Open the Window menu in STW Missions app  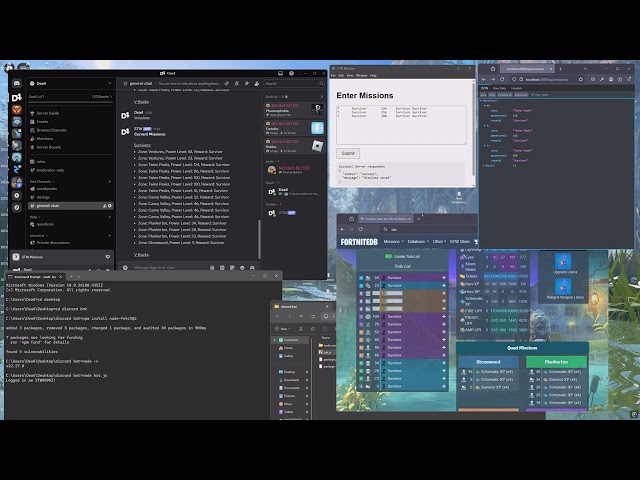[362, 76]
